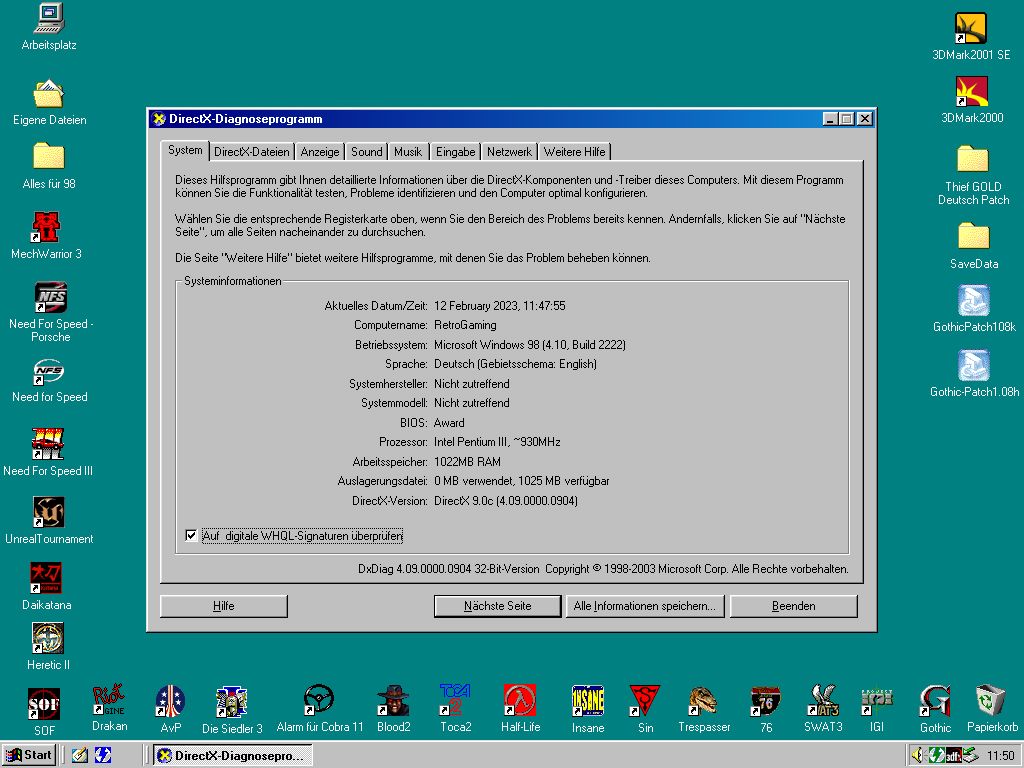
Task: Open the Netzwerk tab
Action: pos(509,152)
